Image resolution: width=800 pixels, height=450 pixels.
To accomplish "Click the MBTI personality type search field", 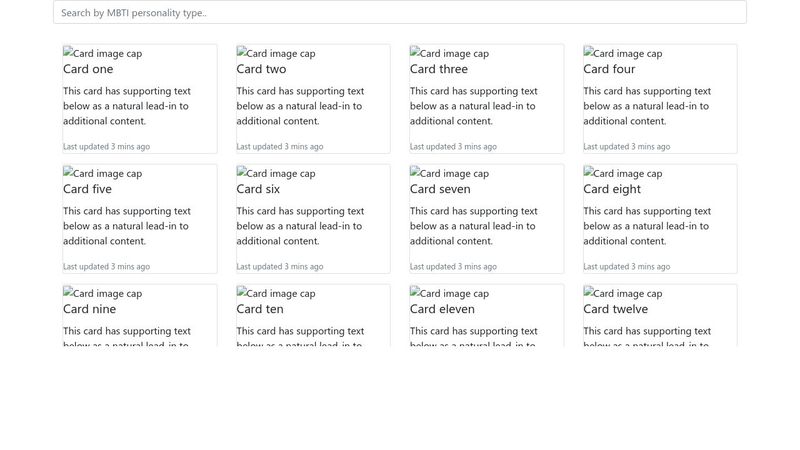I will tap(400, 13).
